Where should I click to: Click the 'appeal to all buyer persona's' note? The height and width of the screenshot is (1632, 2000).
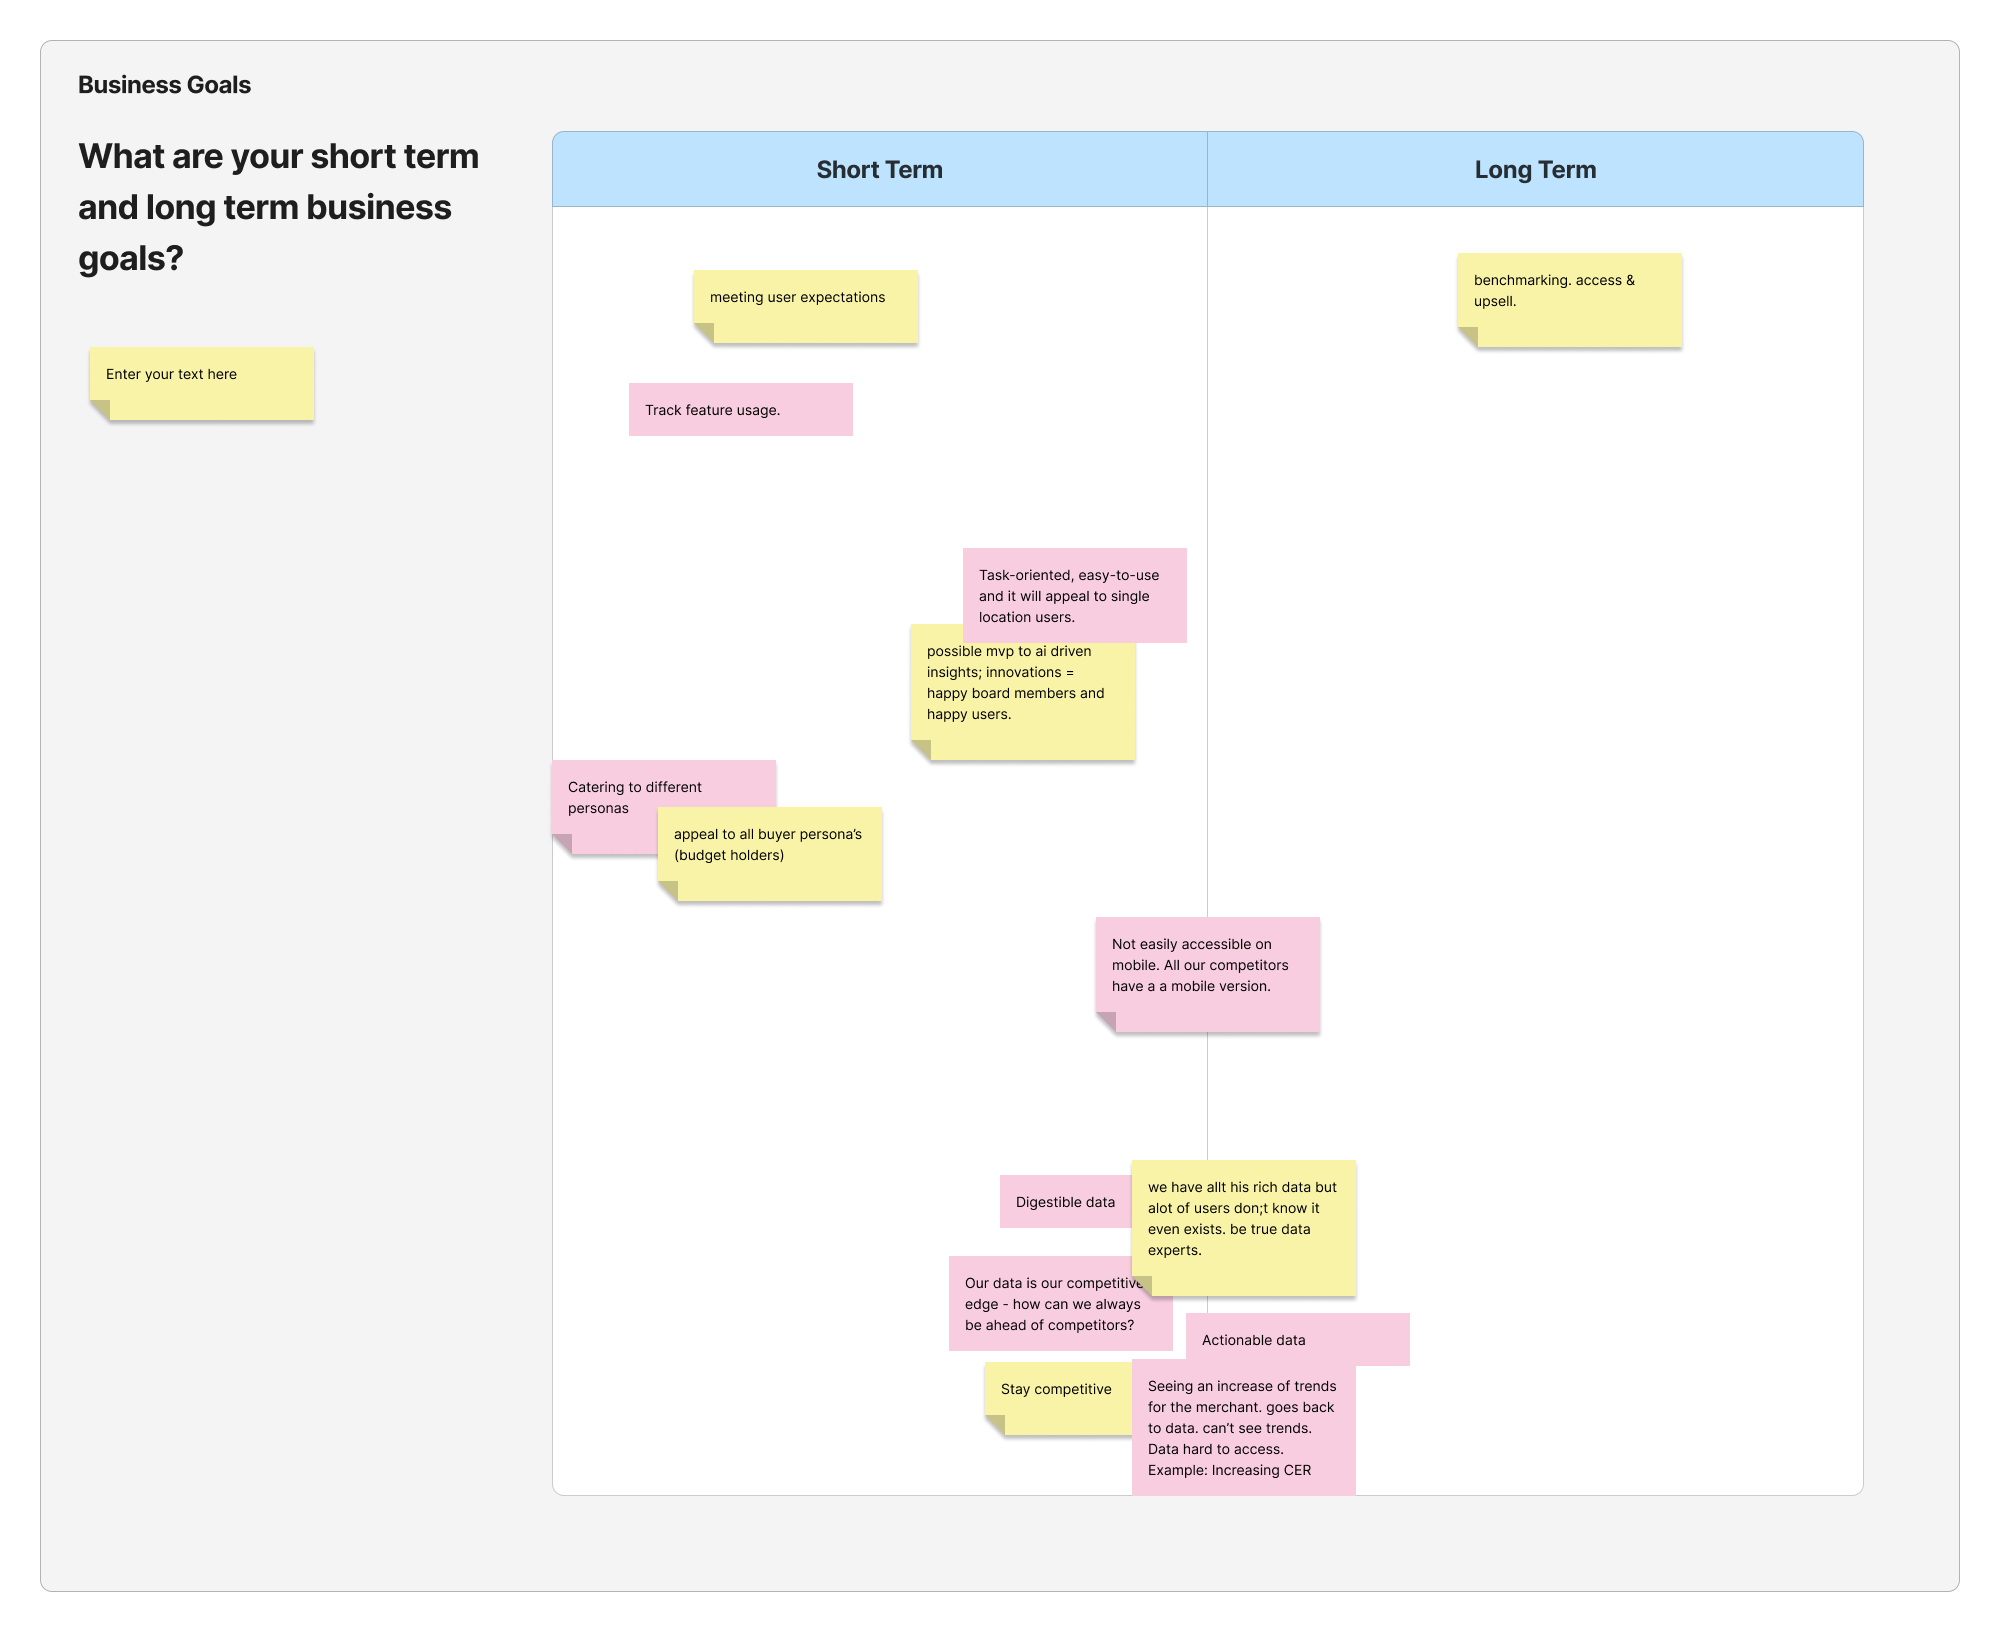(769, 855)
